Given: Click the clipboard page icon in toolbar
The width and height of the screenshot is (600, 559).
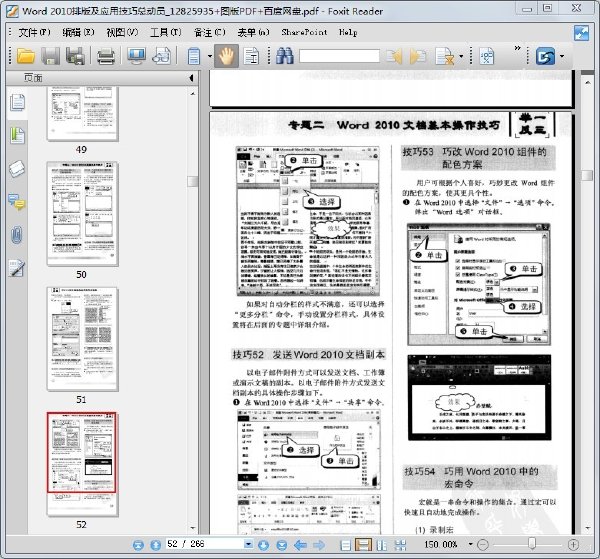Looking at the screenshot, I should 194,56.
